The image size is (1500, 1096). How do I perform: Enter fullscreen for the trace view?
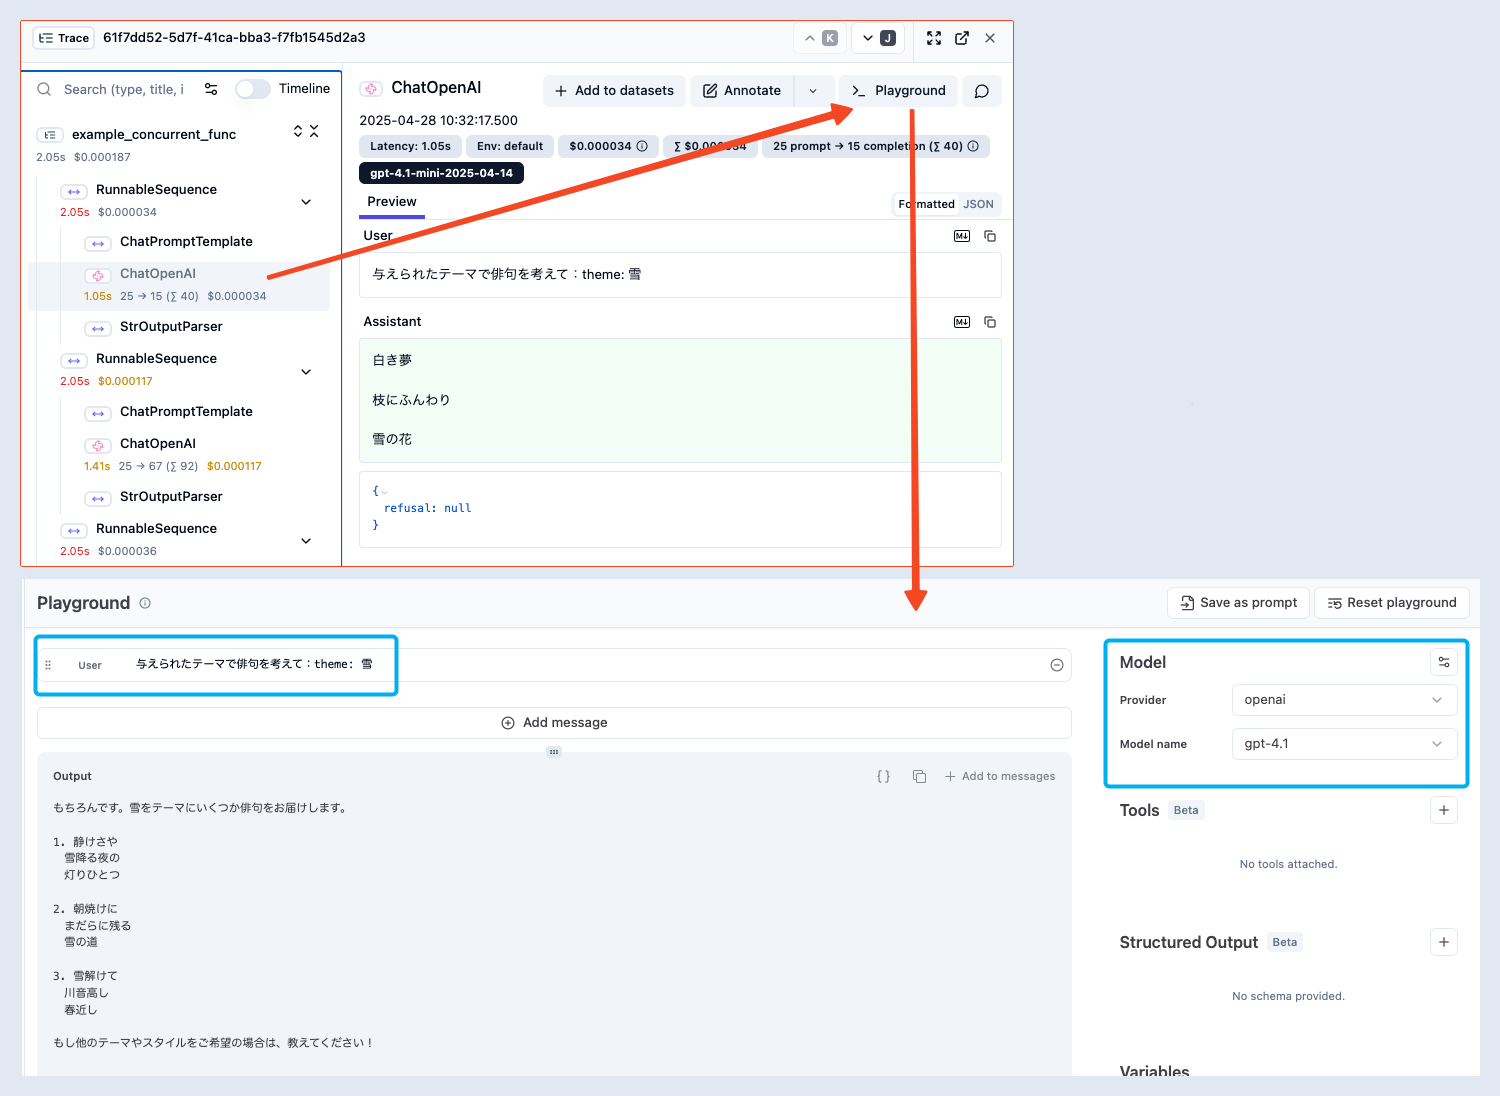coord(934,38)
